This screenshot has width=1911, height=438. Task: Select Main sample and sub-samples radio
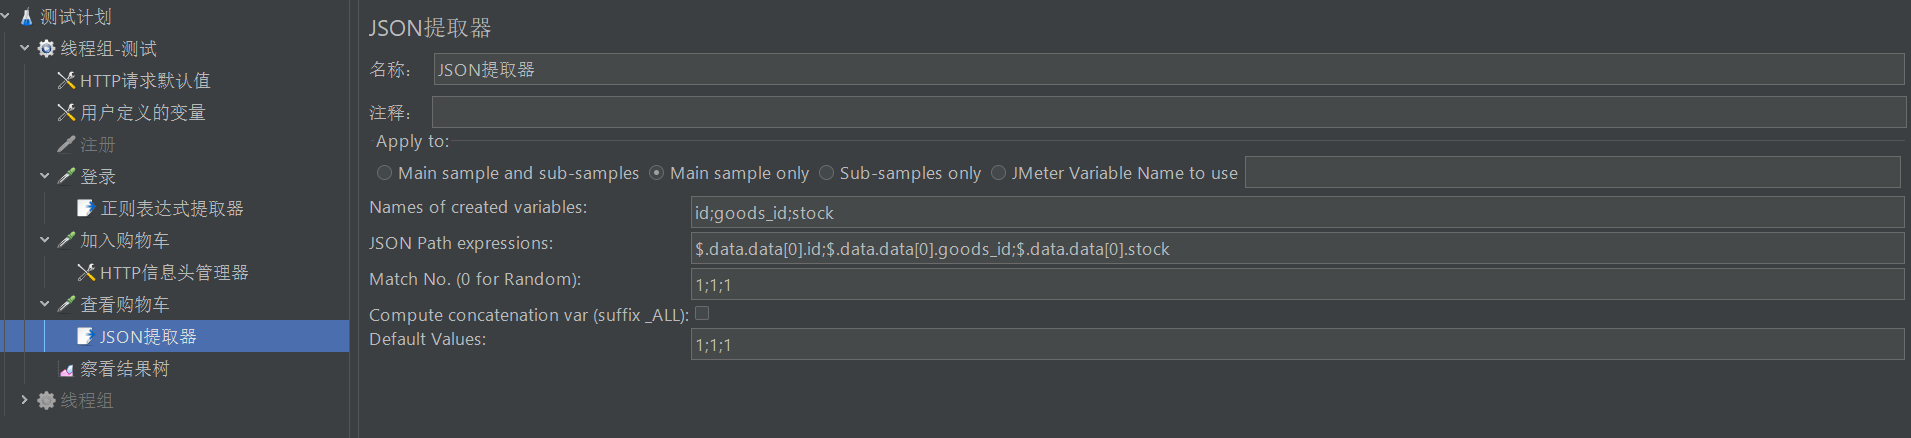(x=384, y=173)
